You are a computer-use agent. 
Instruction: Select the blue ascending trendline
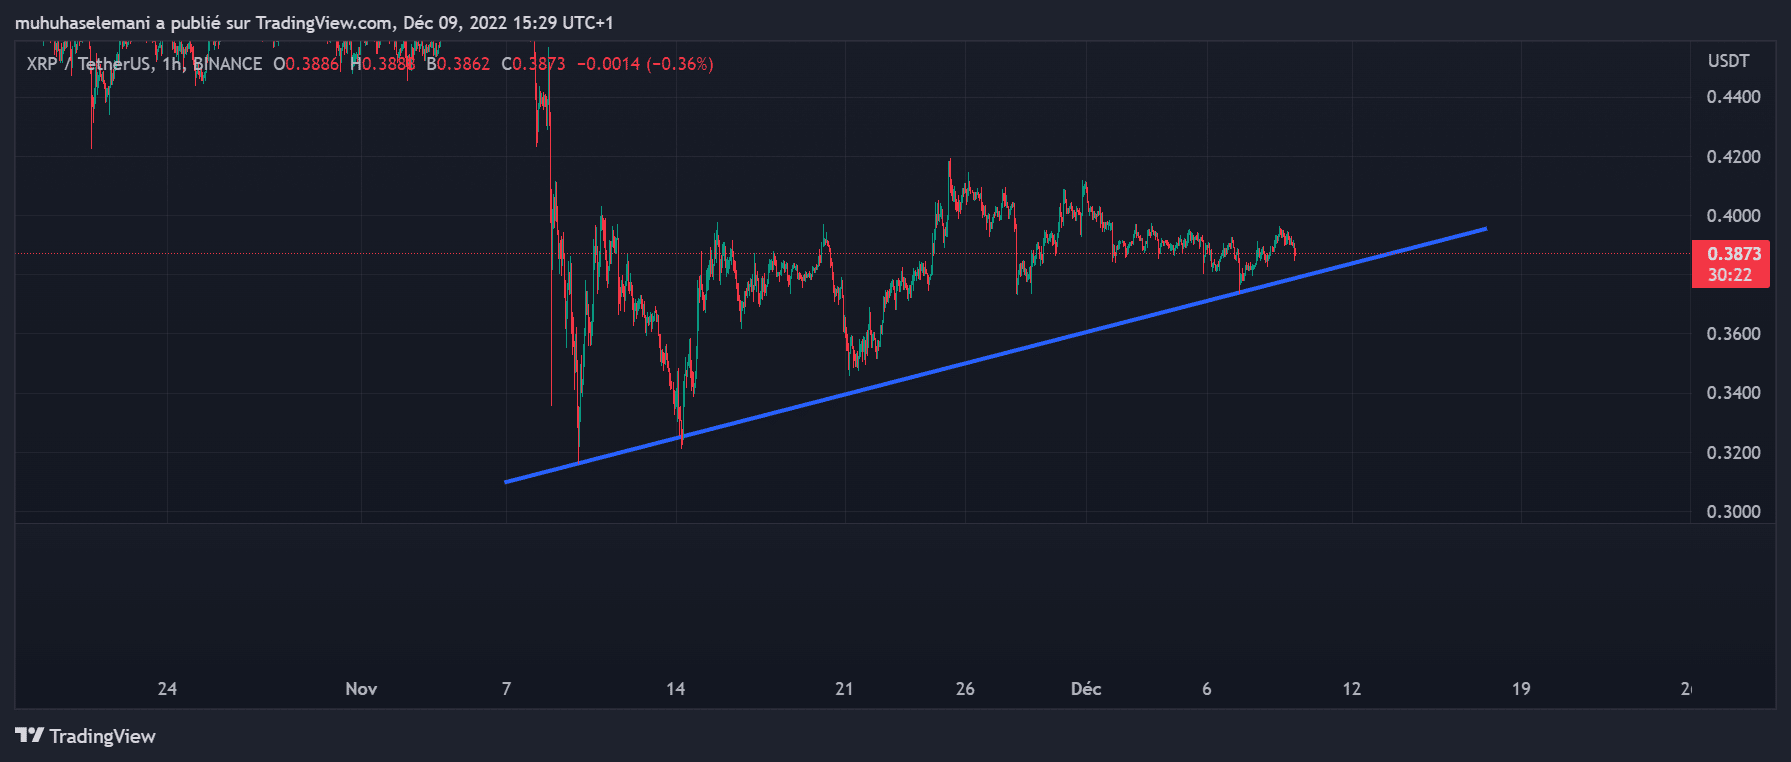996,355
